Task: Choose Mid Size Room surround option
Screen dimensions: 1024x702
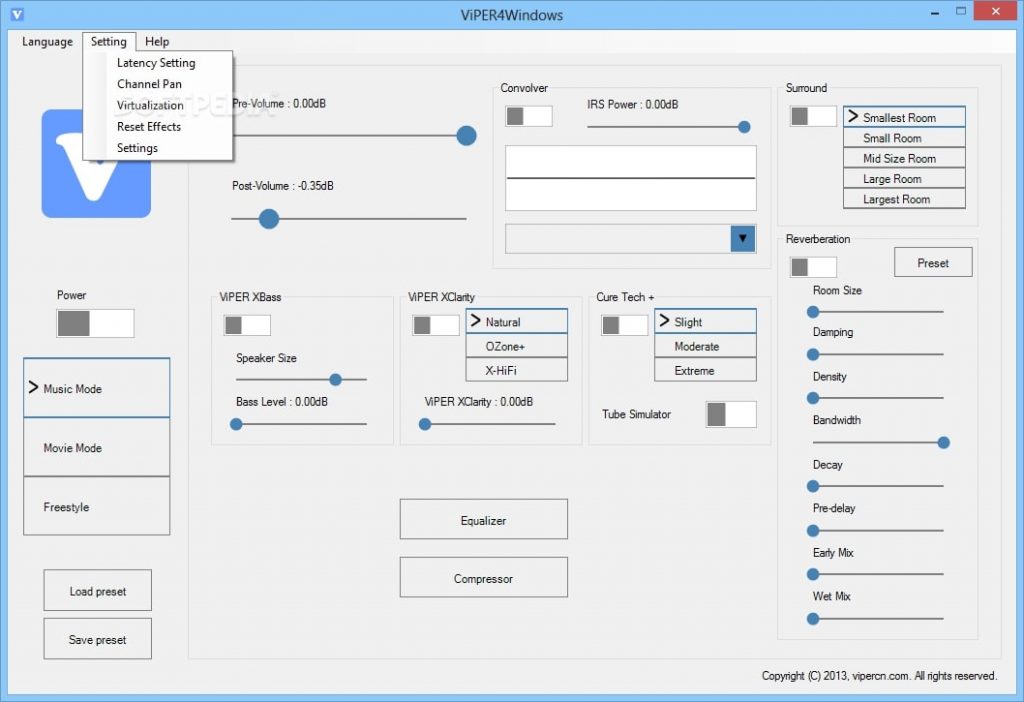Action: click(x=904, y=158)
